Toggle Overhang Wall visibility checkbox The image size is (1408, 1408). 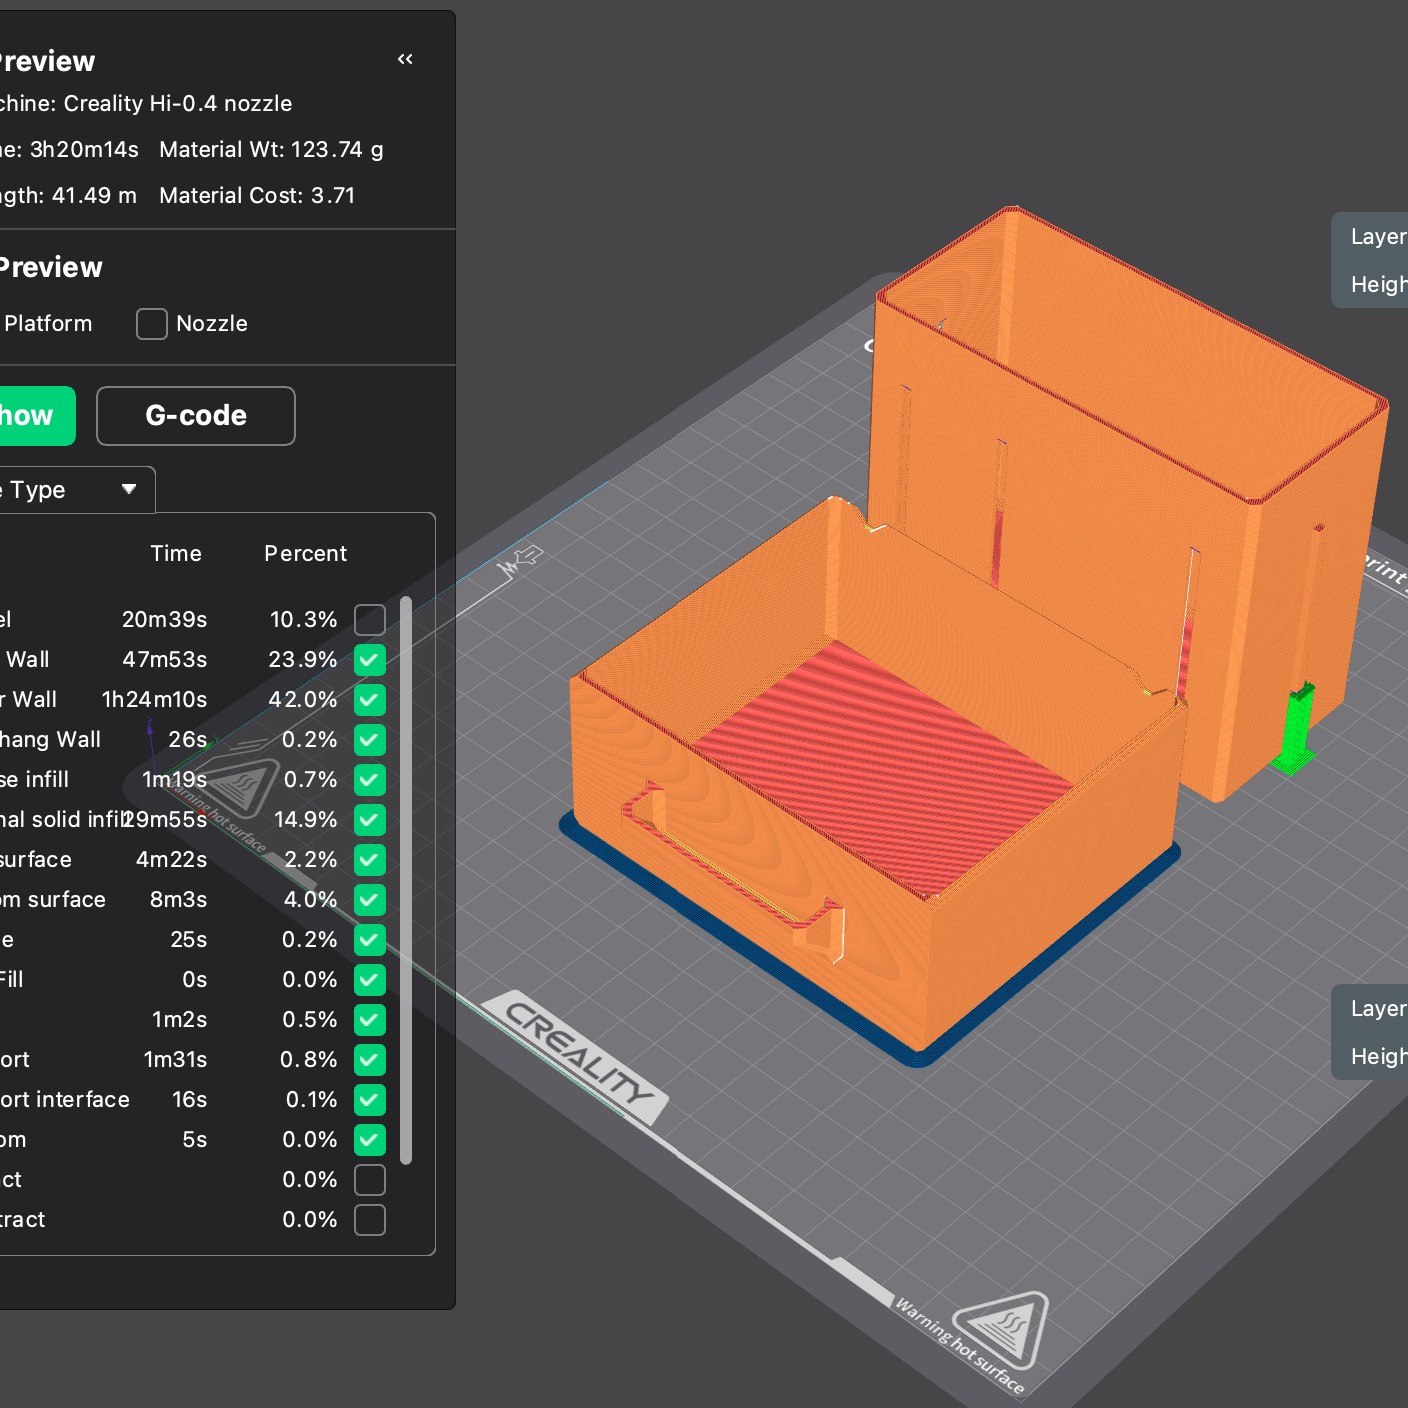point(370,740)
